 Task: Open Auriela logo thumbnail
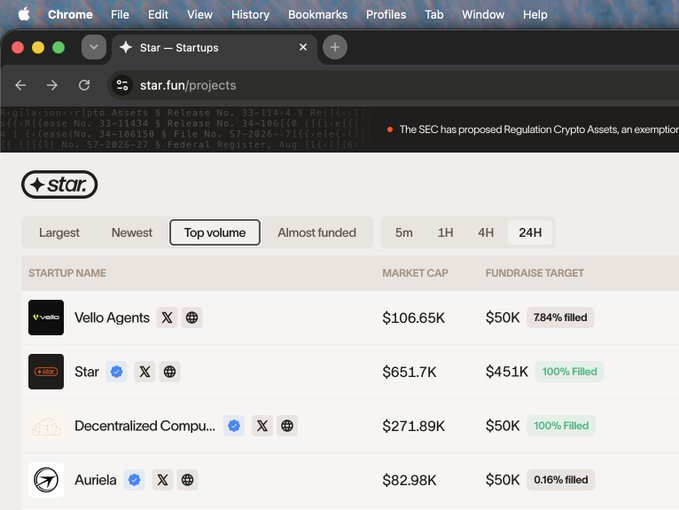point(46,480)
